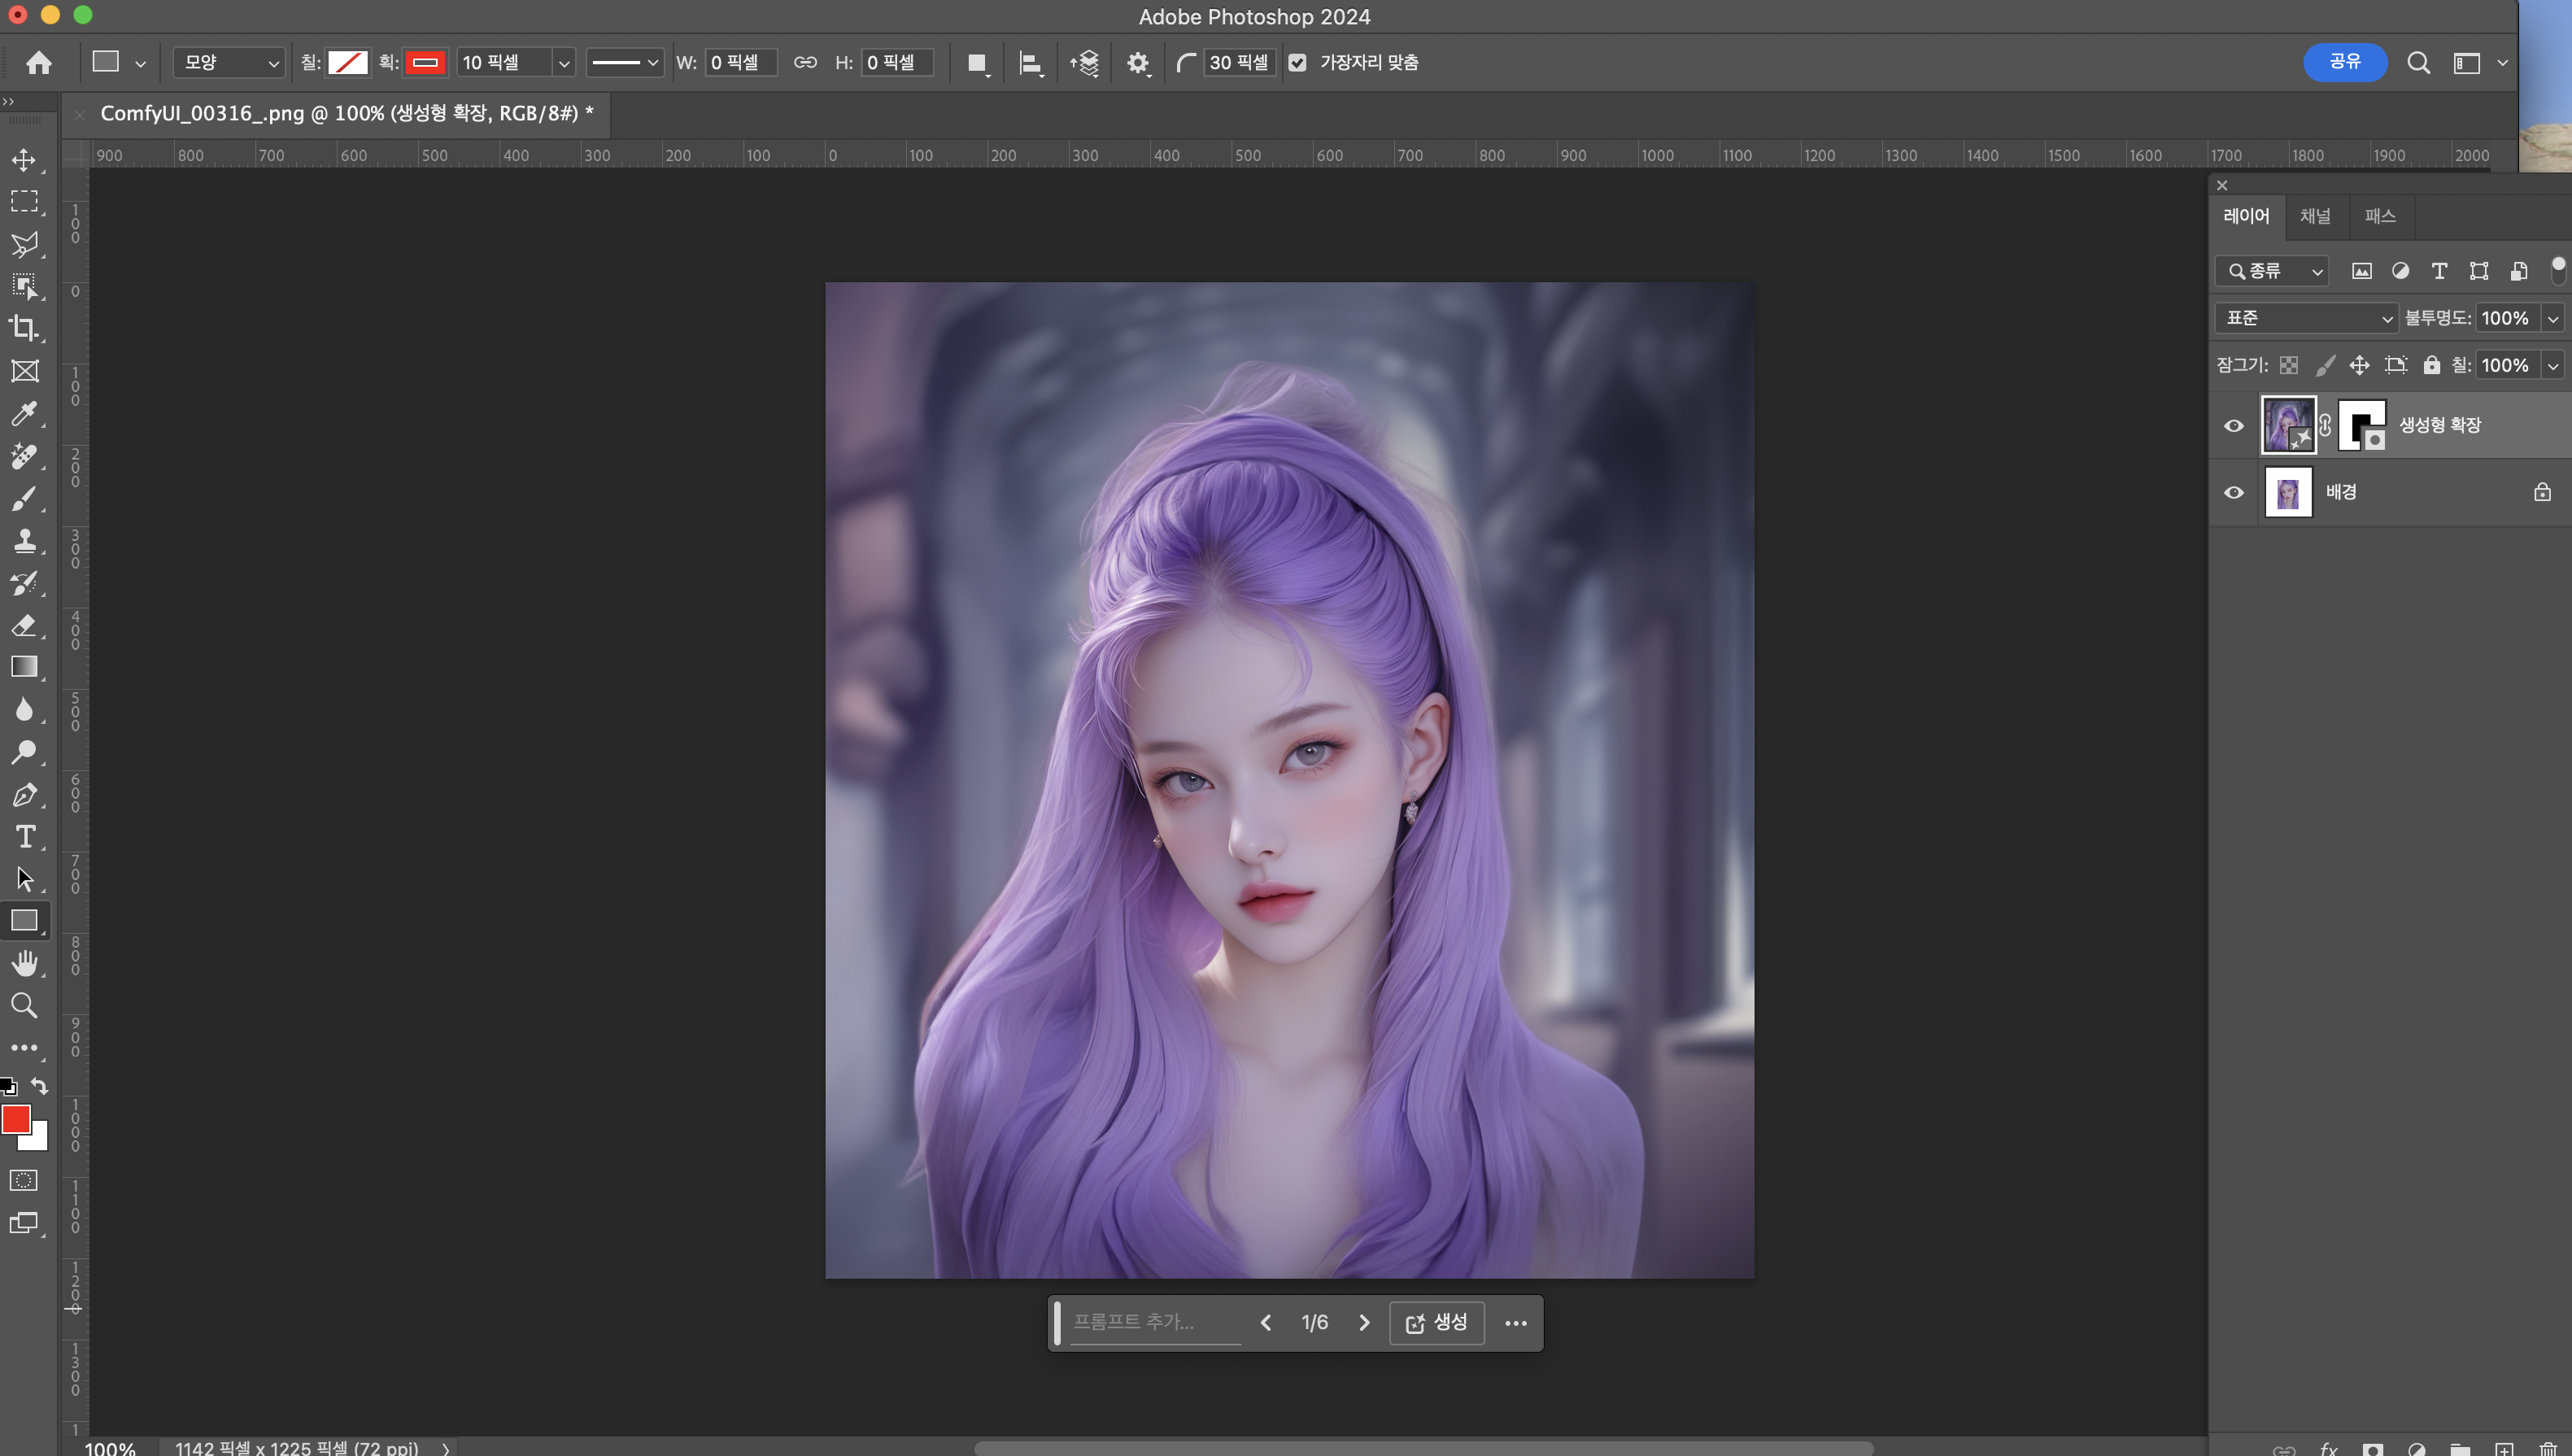Click the 생성 generate button

pyautogui.click(x=1437, y=1323)
